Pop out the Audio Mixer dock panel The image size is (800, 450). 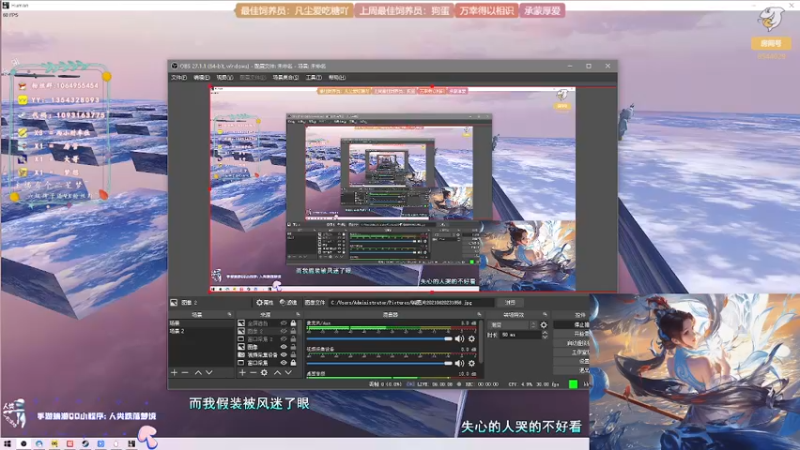[x=479, y=315]
